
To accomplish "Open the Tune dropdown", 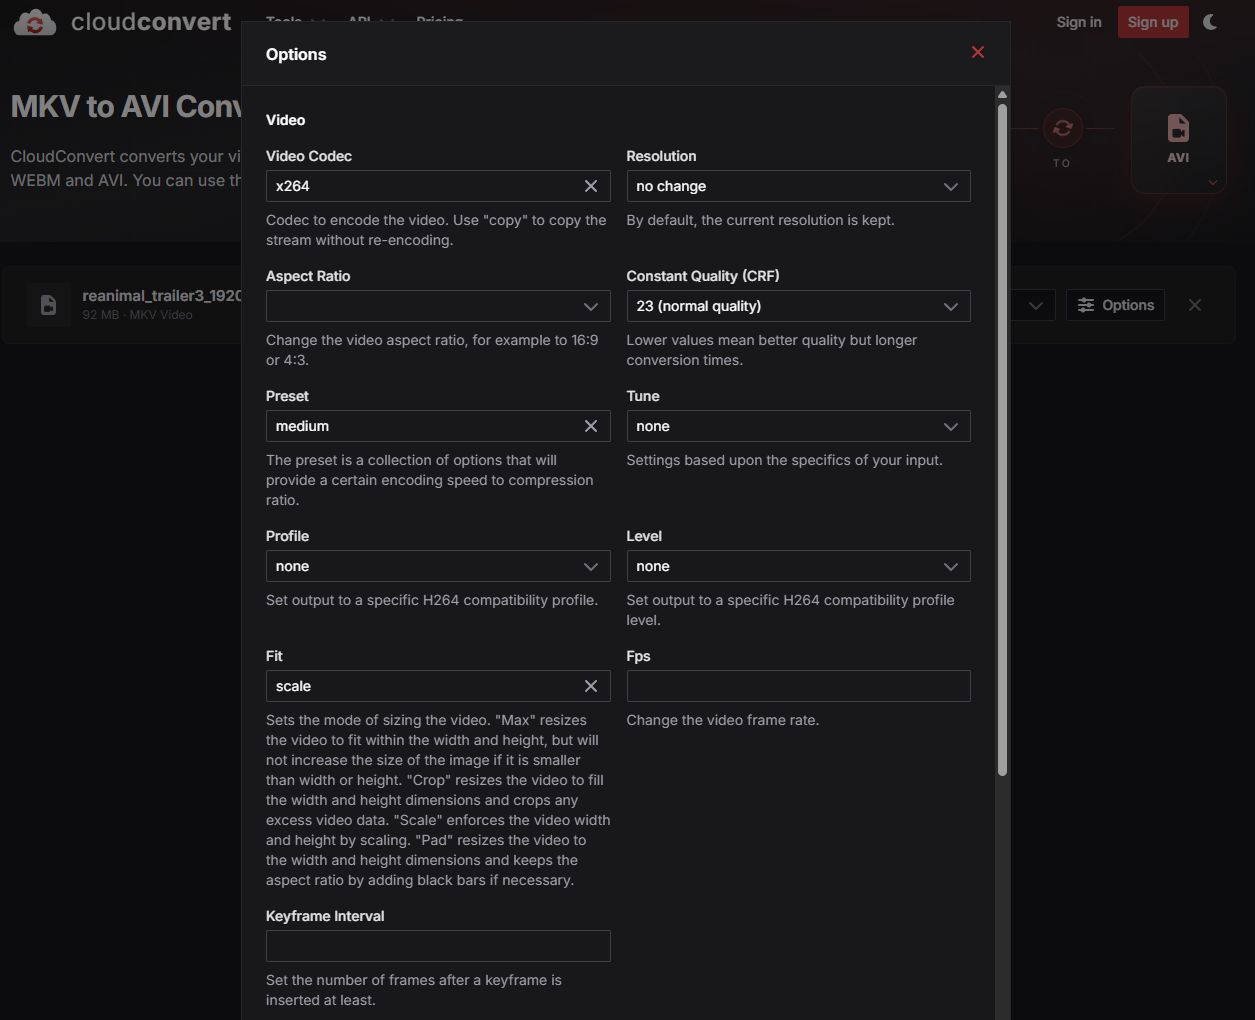I will (x=798, y=426).
